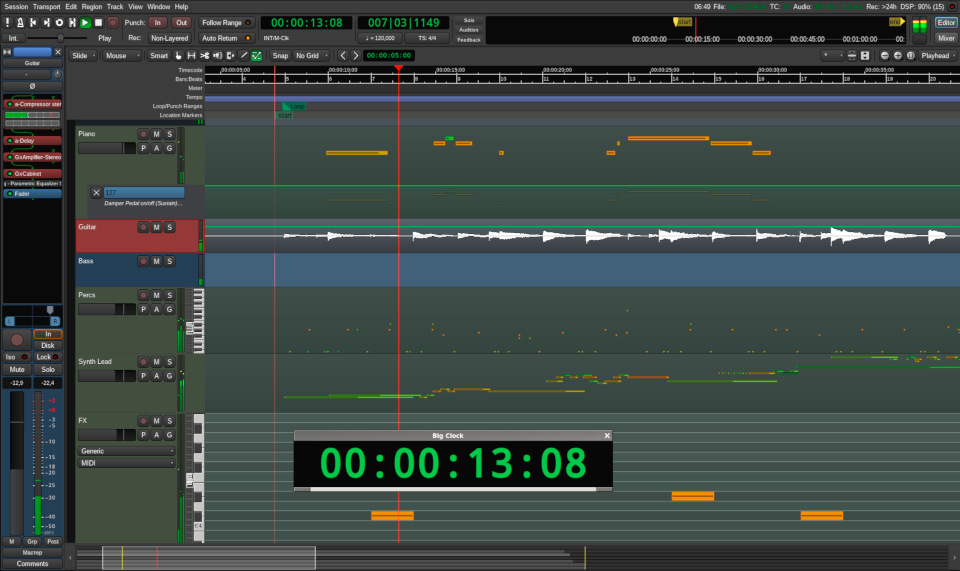Viewport: 960px width, 571px height.
Task: Open the visible tracks count dropdown
Action: [832, 56]
